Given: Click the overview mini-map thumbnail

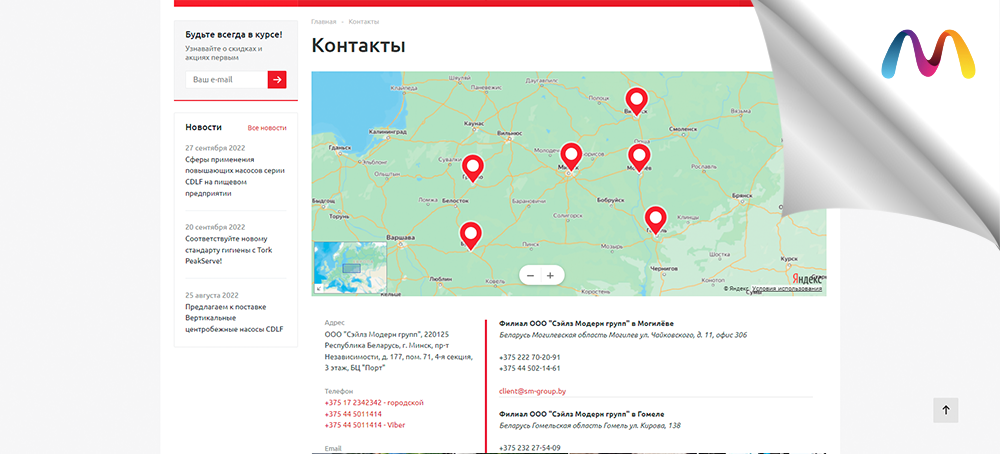Looking at the screenshot, I should click(351, 267).
